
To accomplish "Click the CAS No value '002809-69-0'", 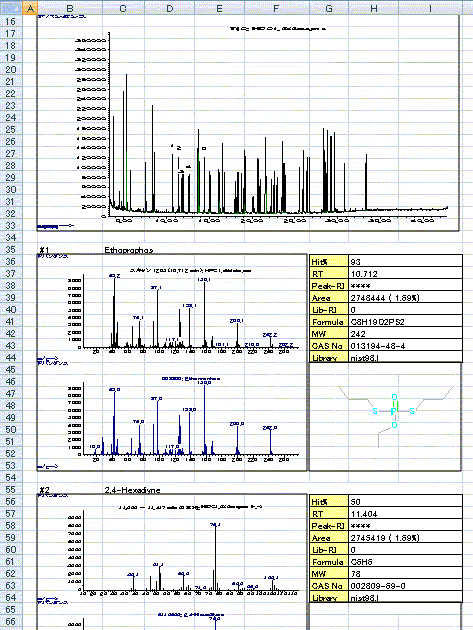I will (x=405, y=586).
